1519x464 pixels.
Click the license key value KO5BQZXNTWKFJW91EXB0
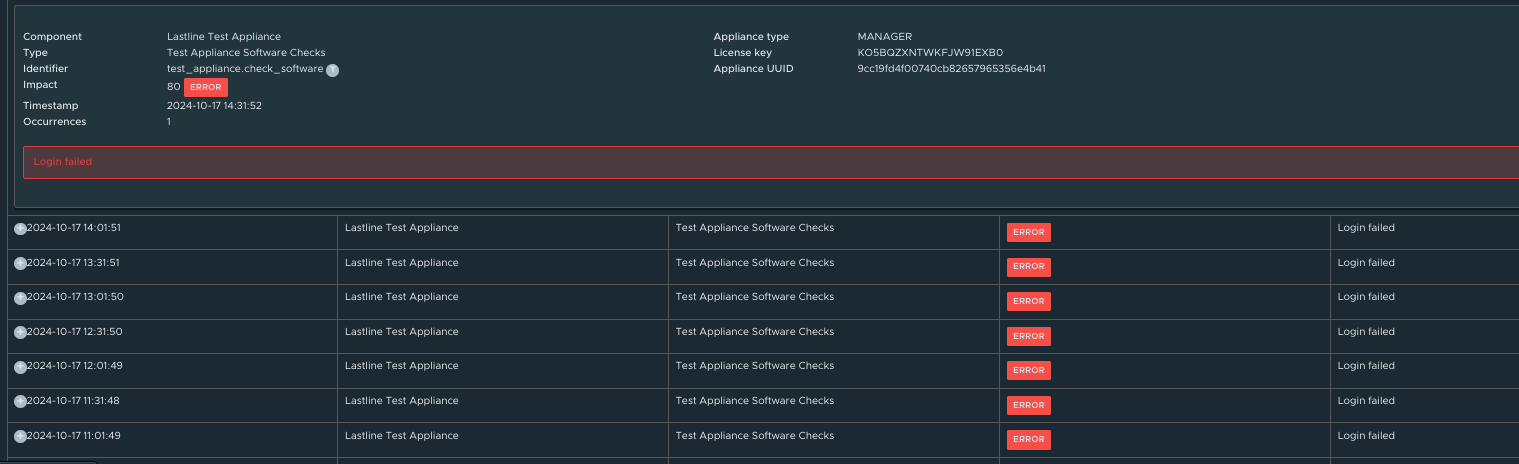pyautogui.click(x=930, y=53)
